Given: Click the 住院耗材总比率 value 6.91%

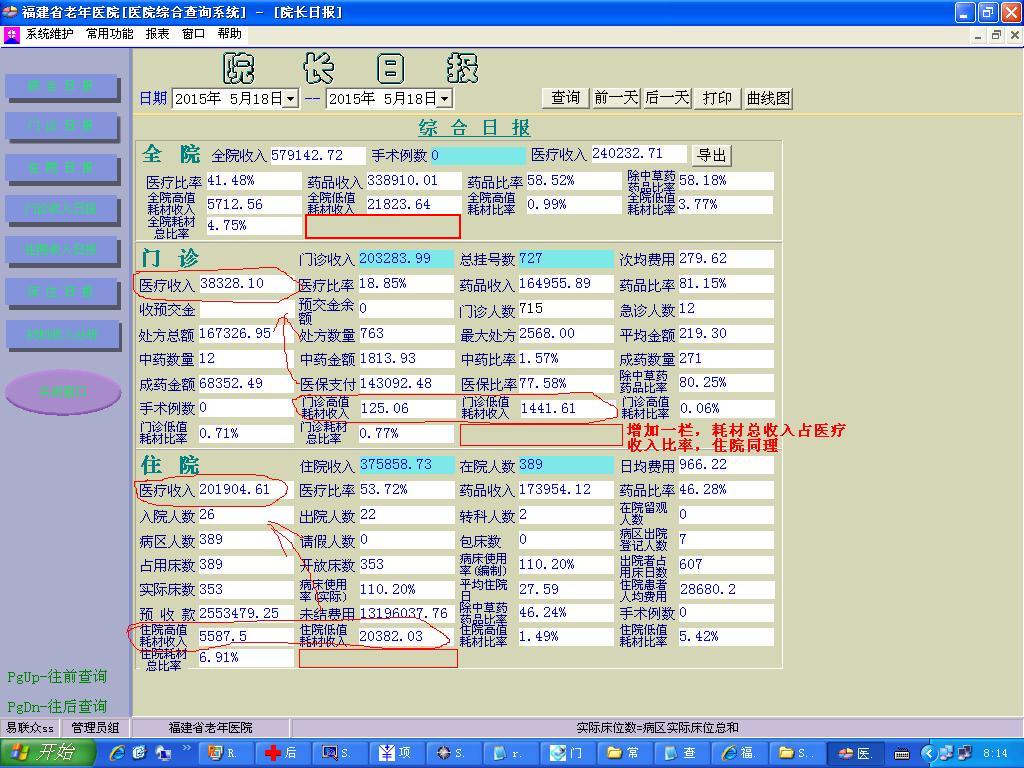Looking at the screenshot, I should coord(246,658).
